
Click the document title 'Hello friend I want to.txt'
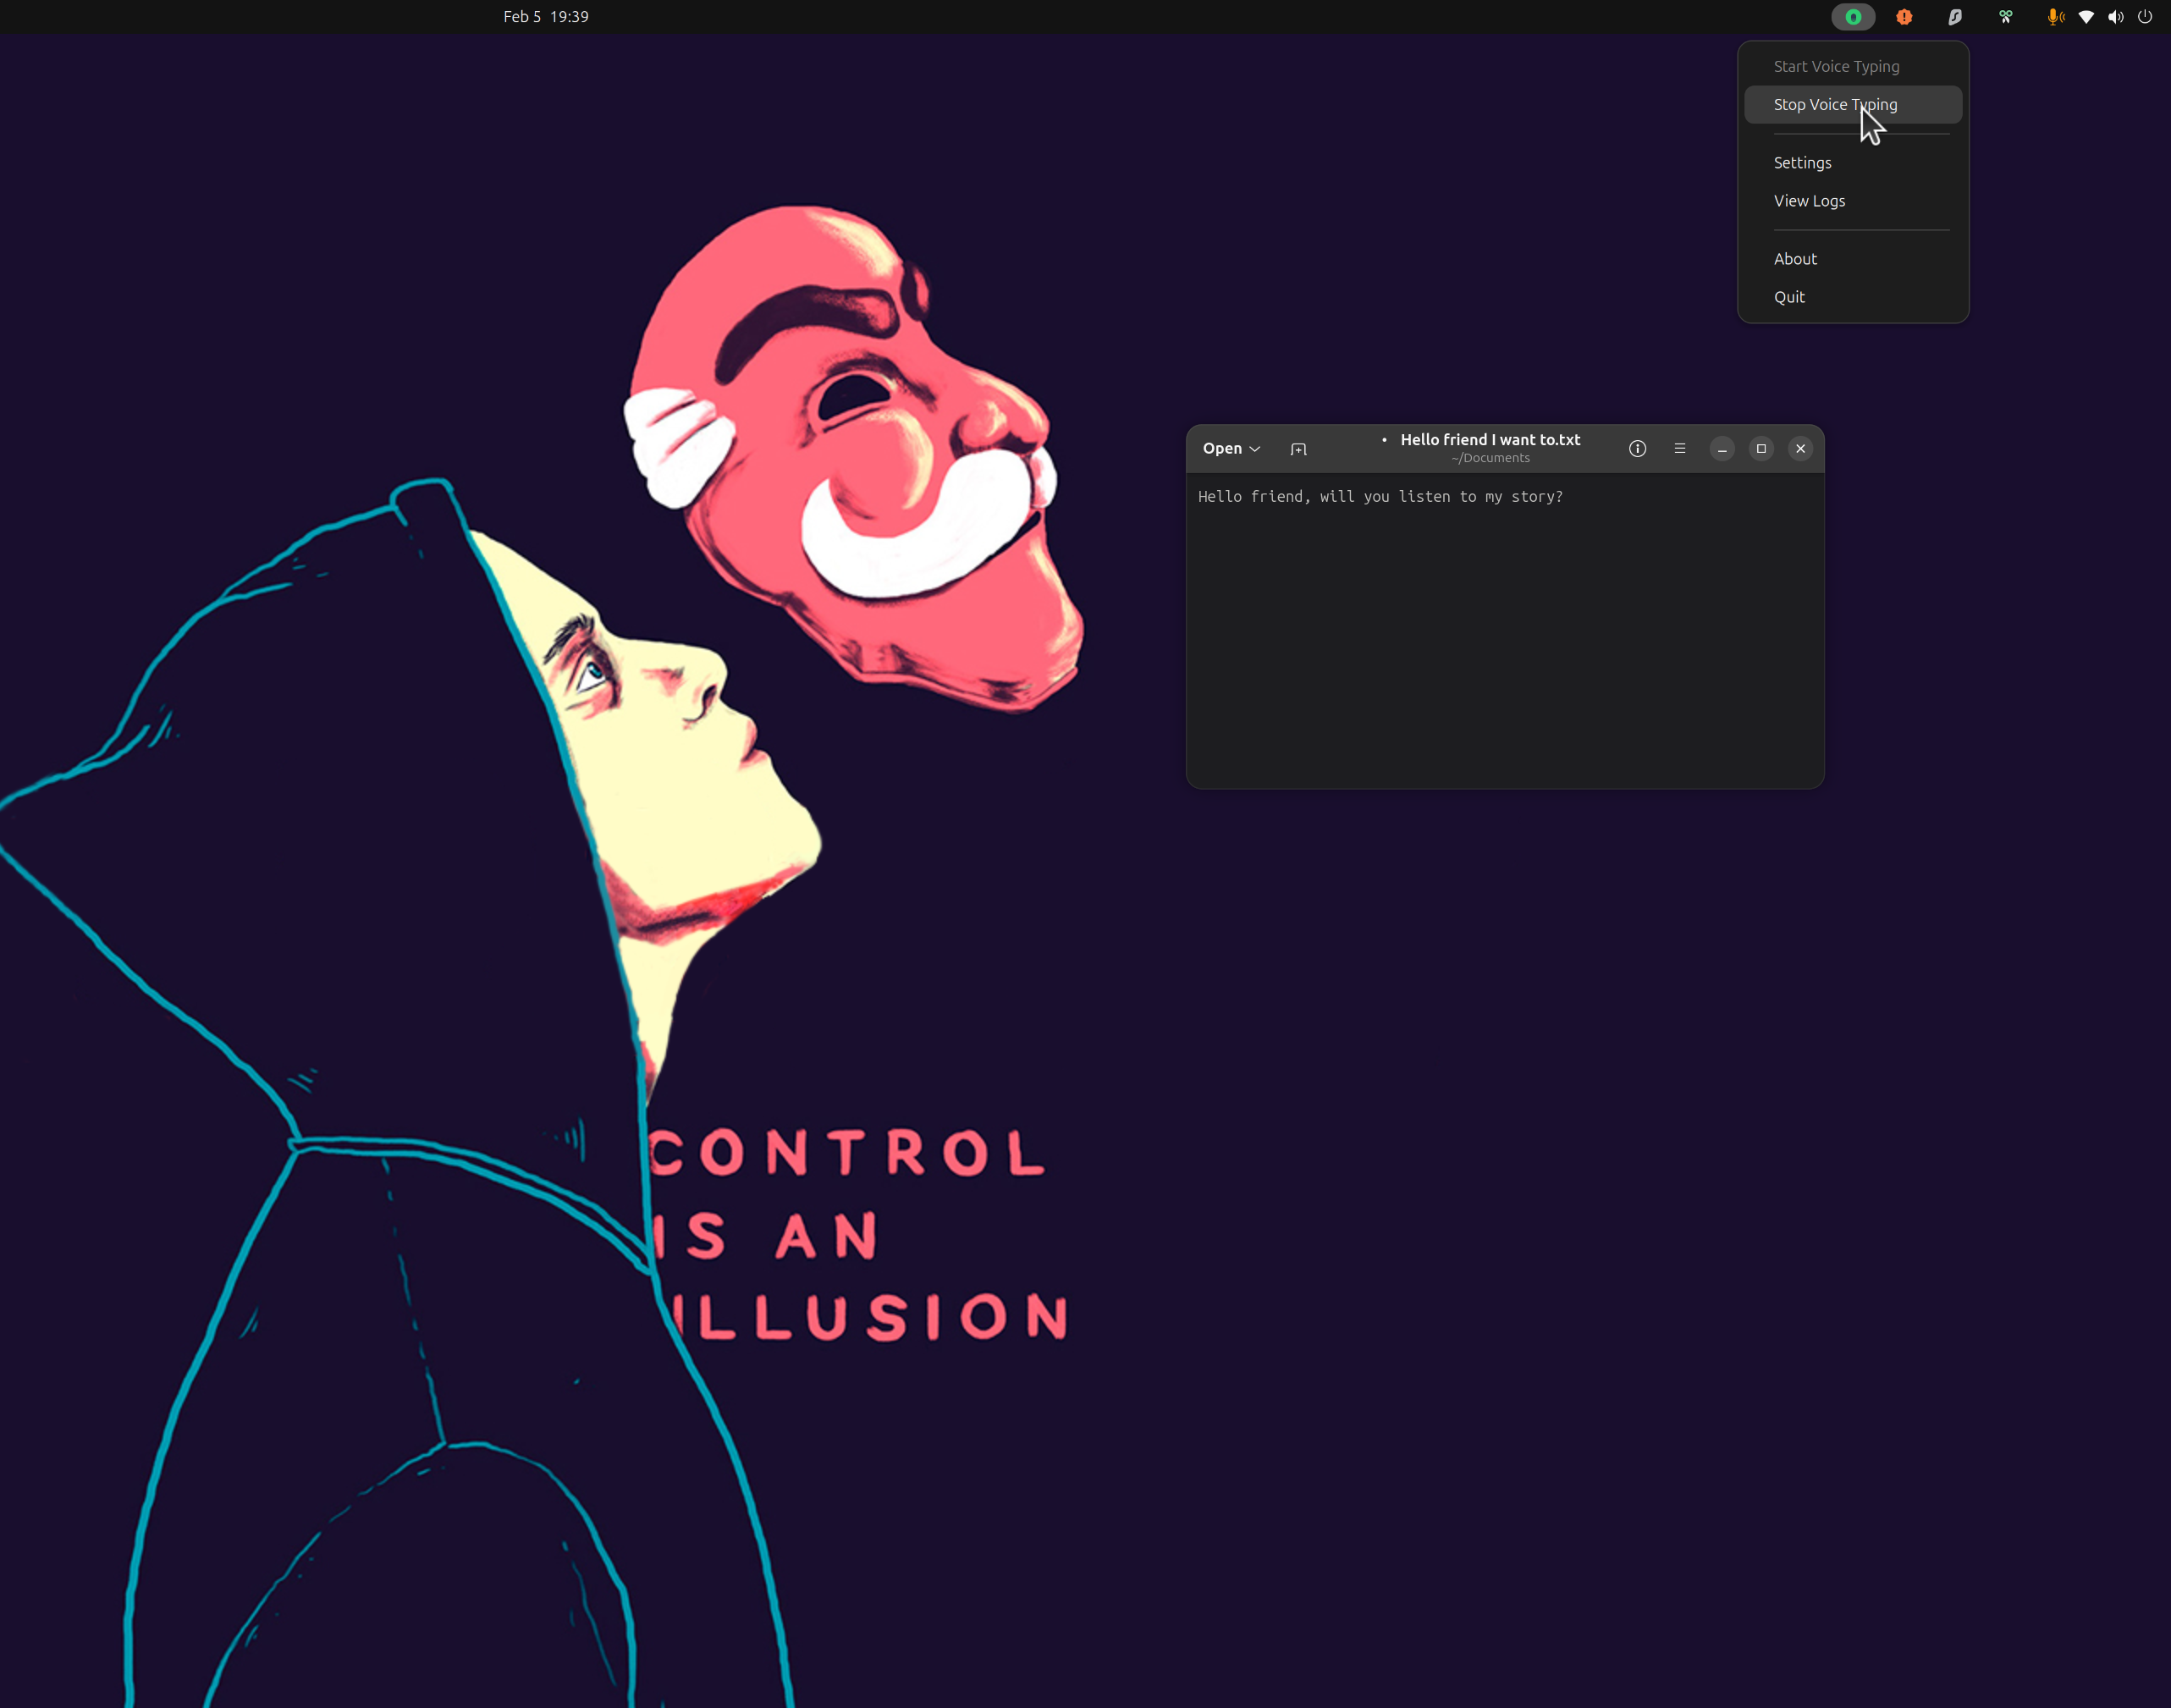pos(1490,440)
